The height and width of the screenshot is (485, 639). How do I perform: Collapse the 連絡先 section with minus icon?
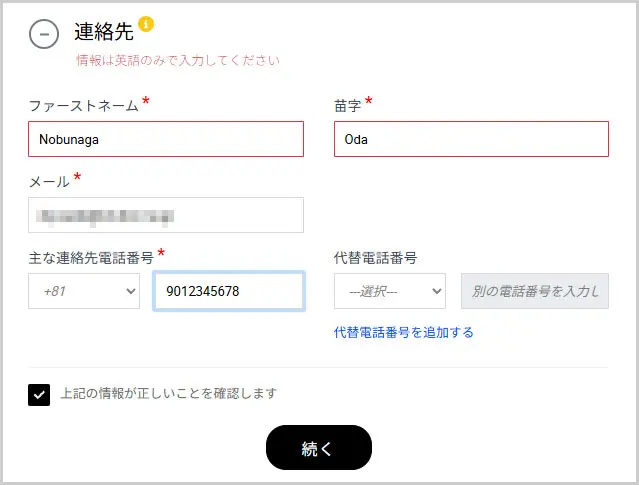point(44,33)
